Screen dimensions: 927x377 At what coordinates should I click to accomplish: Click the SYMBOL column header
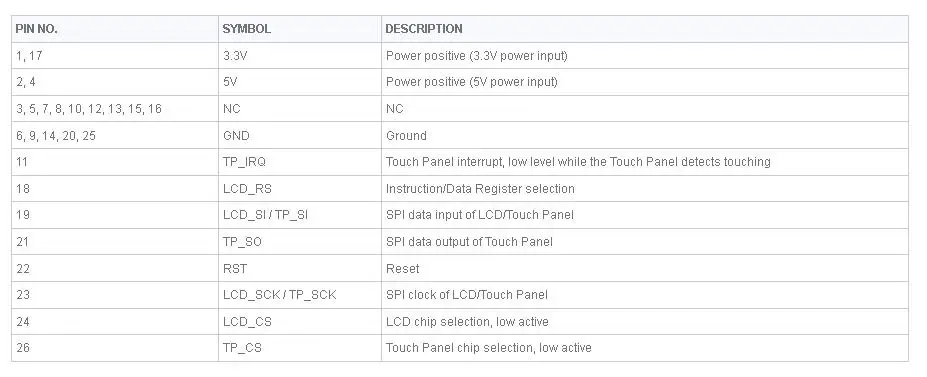click(300, 29)
